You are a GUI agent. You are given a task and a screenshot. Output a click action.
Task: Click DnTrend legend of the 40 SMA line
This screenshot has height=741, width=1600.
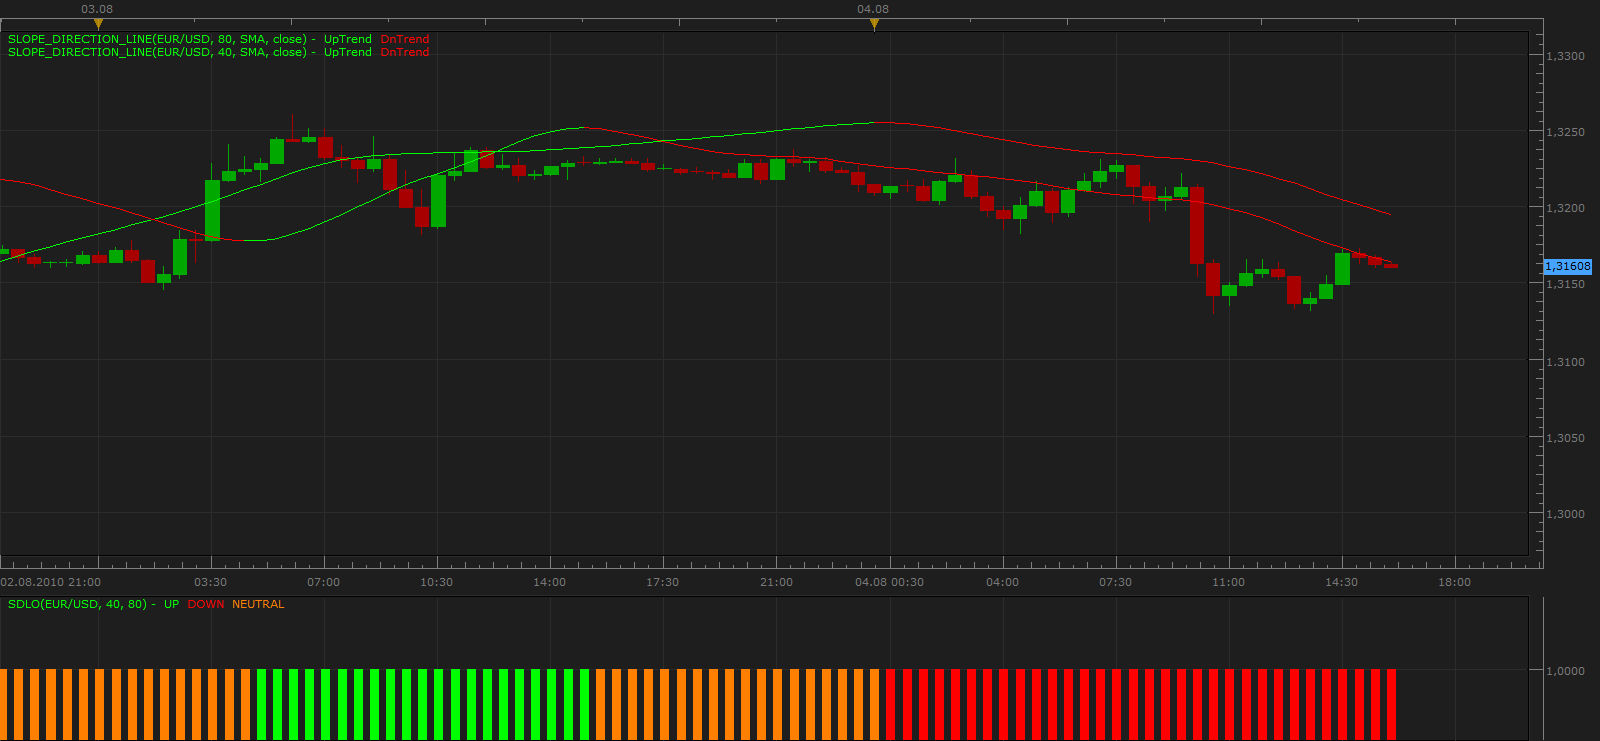(405, 52)
